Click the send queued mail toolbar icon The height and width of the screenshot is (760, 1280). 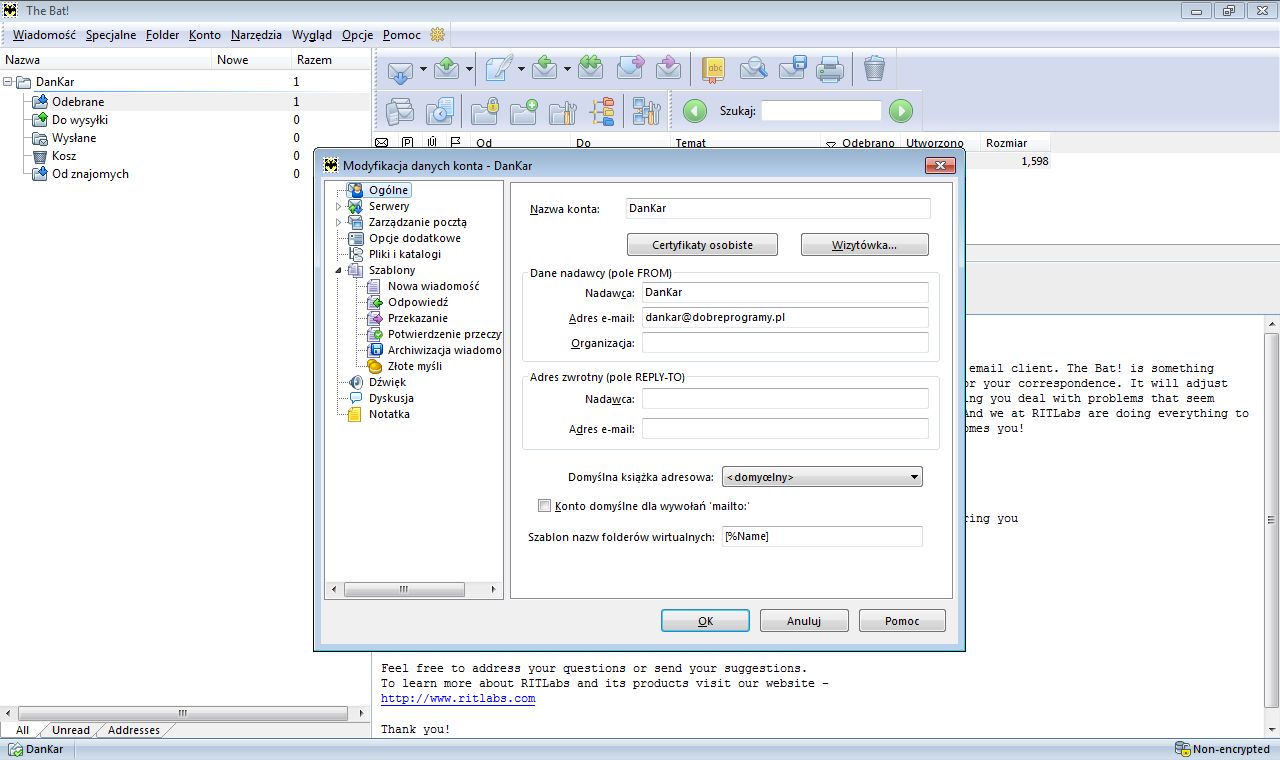(x=447, y=69)
